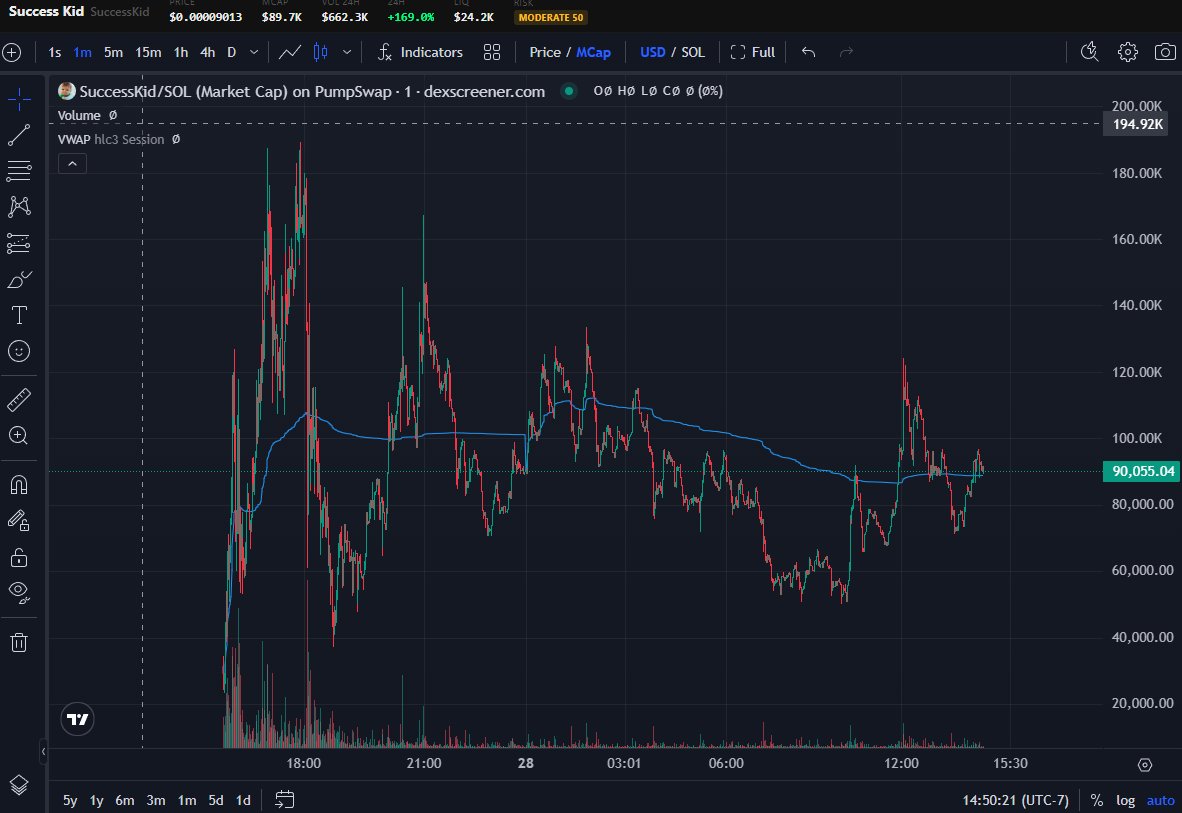
Task: Toggle log scale mode
Action: click(x=1125, y=800)
